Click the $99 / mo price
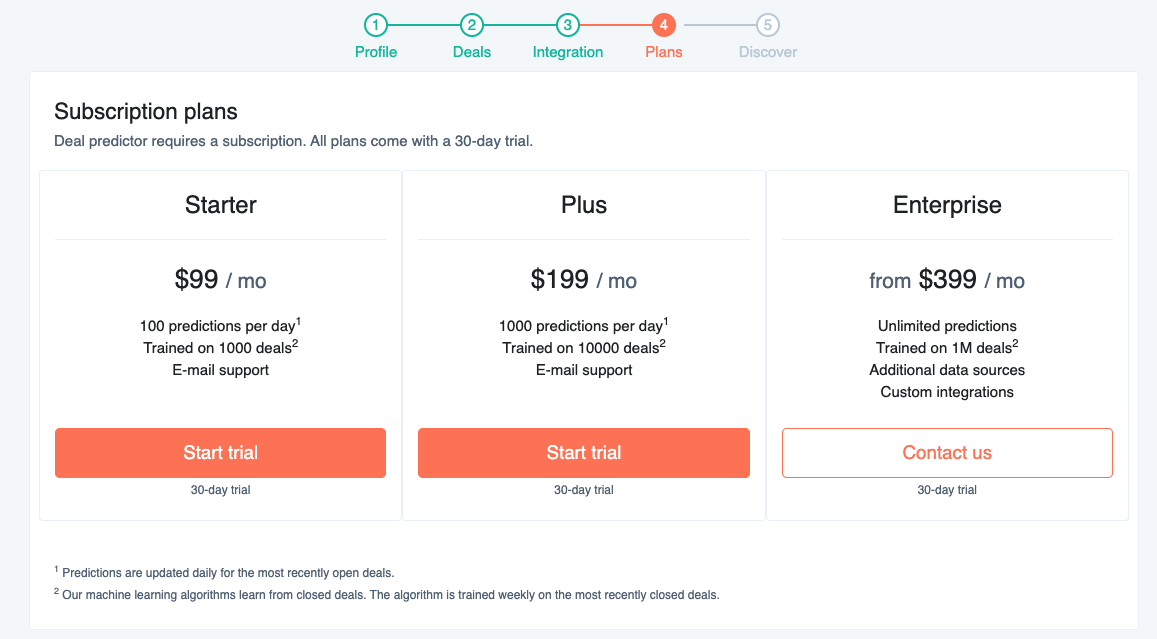 221,280
